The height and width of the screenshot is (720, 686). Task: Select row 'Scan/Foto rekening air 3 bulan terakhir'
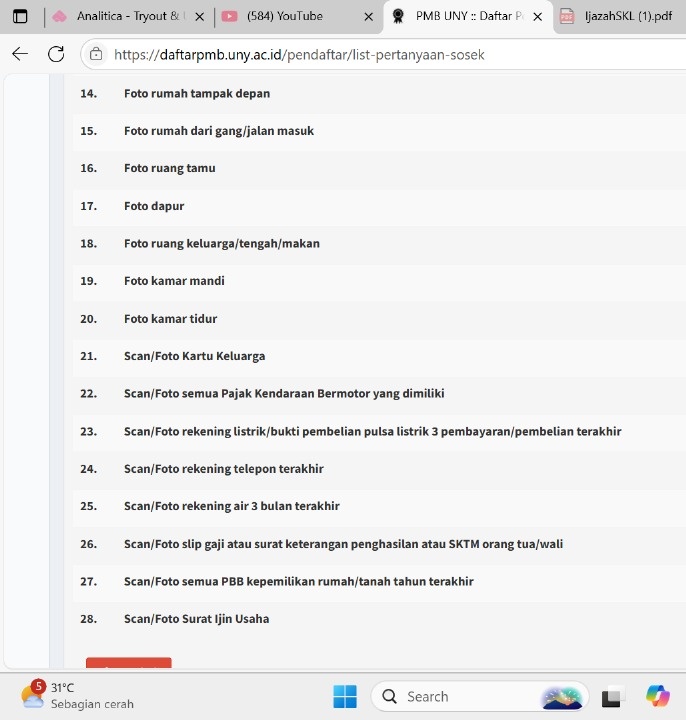(x=379, y=506)
